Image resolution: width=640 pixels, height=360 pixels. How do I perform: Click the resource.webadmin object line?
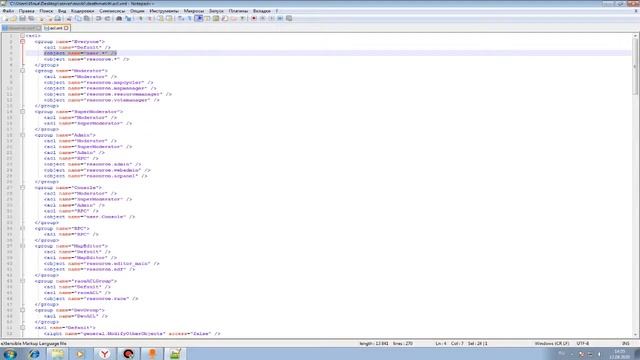[x=97, y=170]
